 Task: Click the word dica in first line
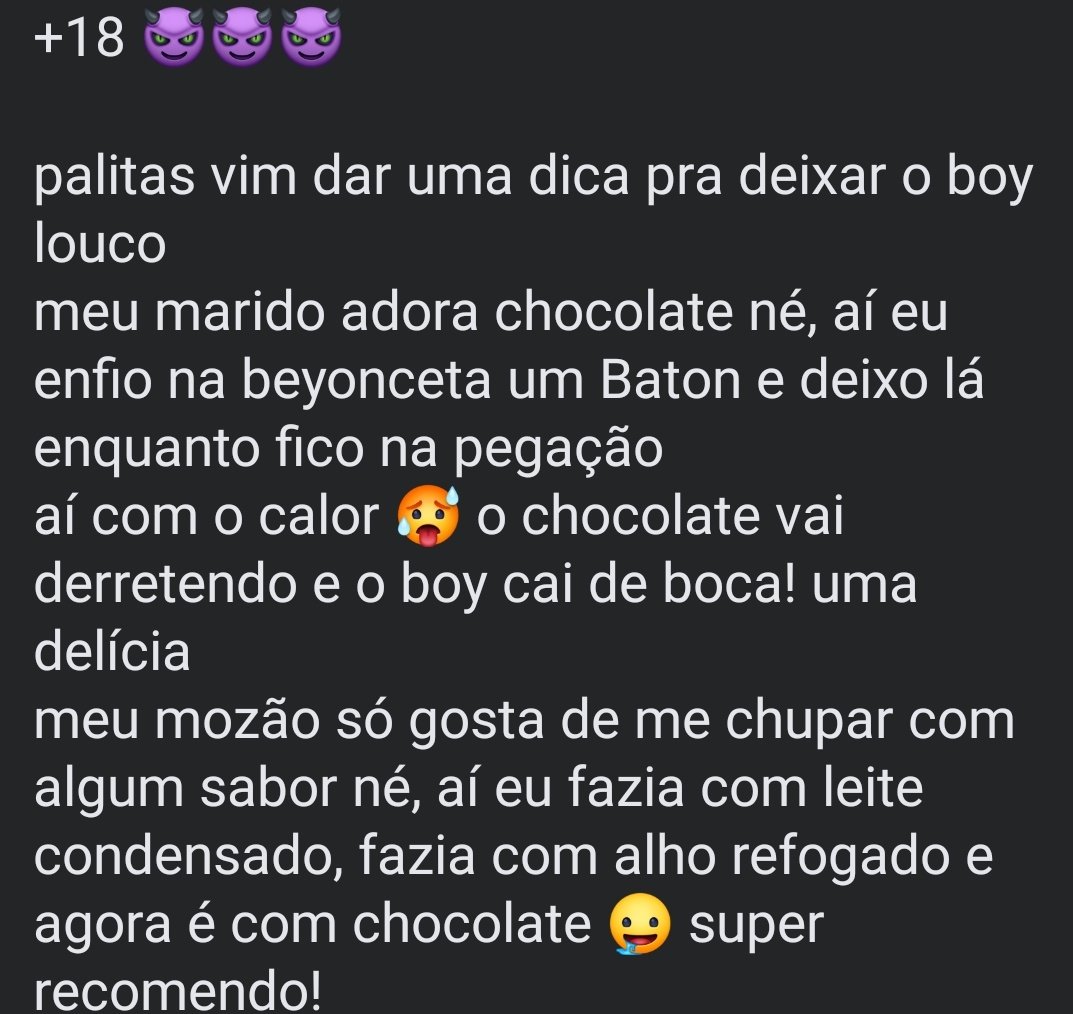578,177
